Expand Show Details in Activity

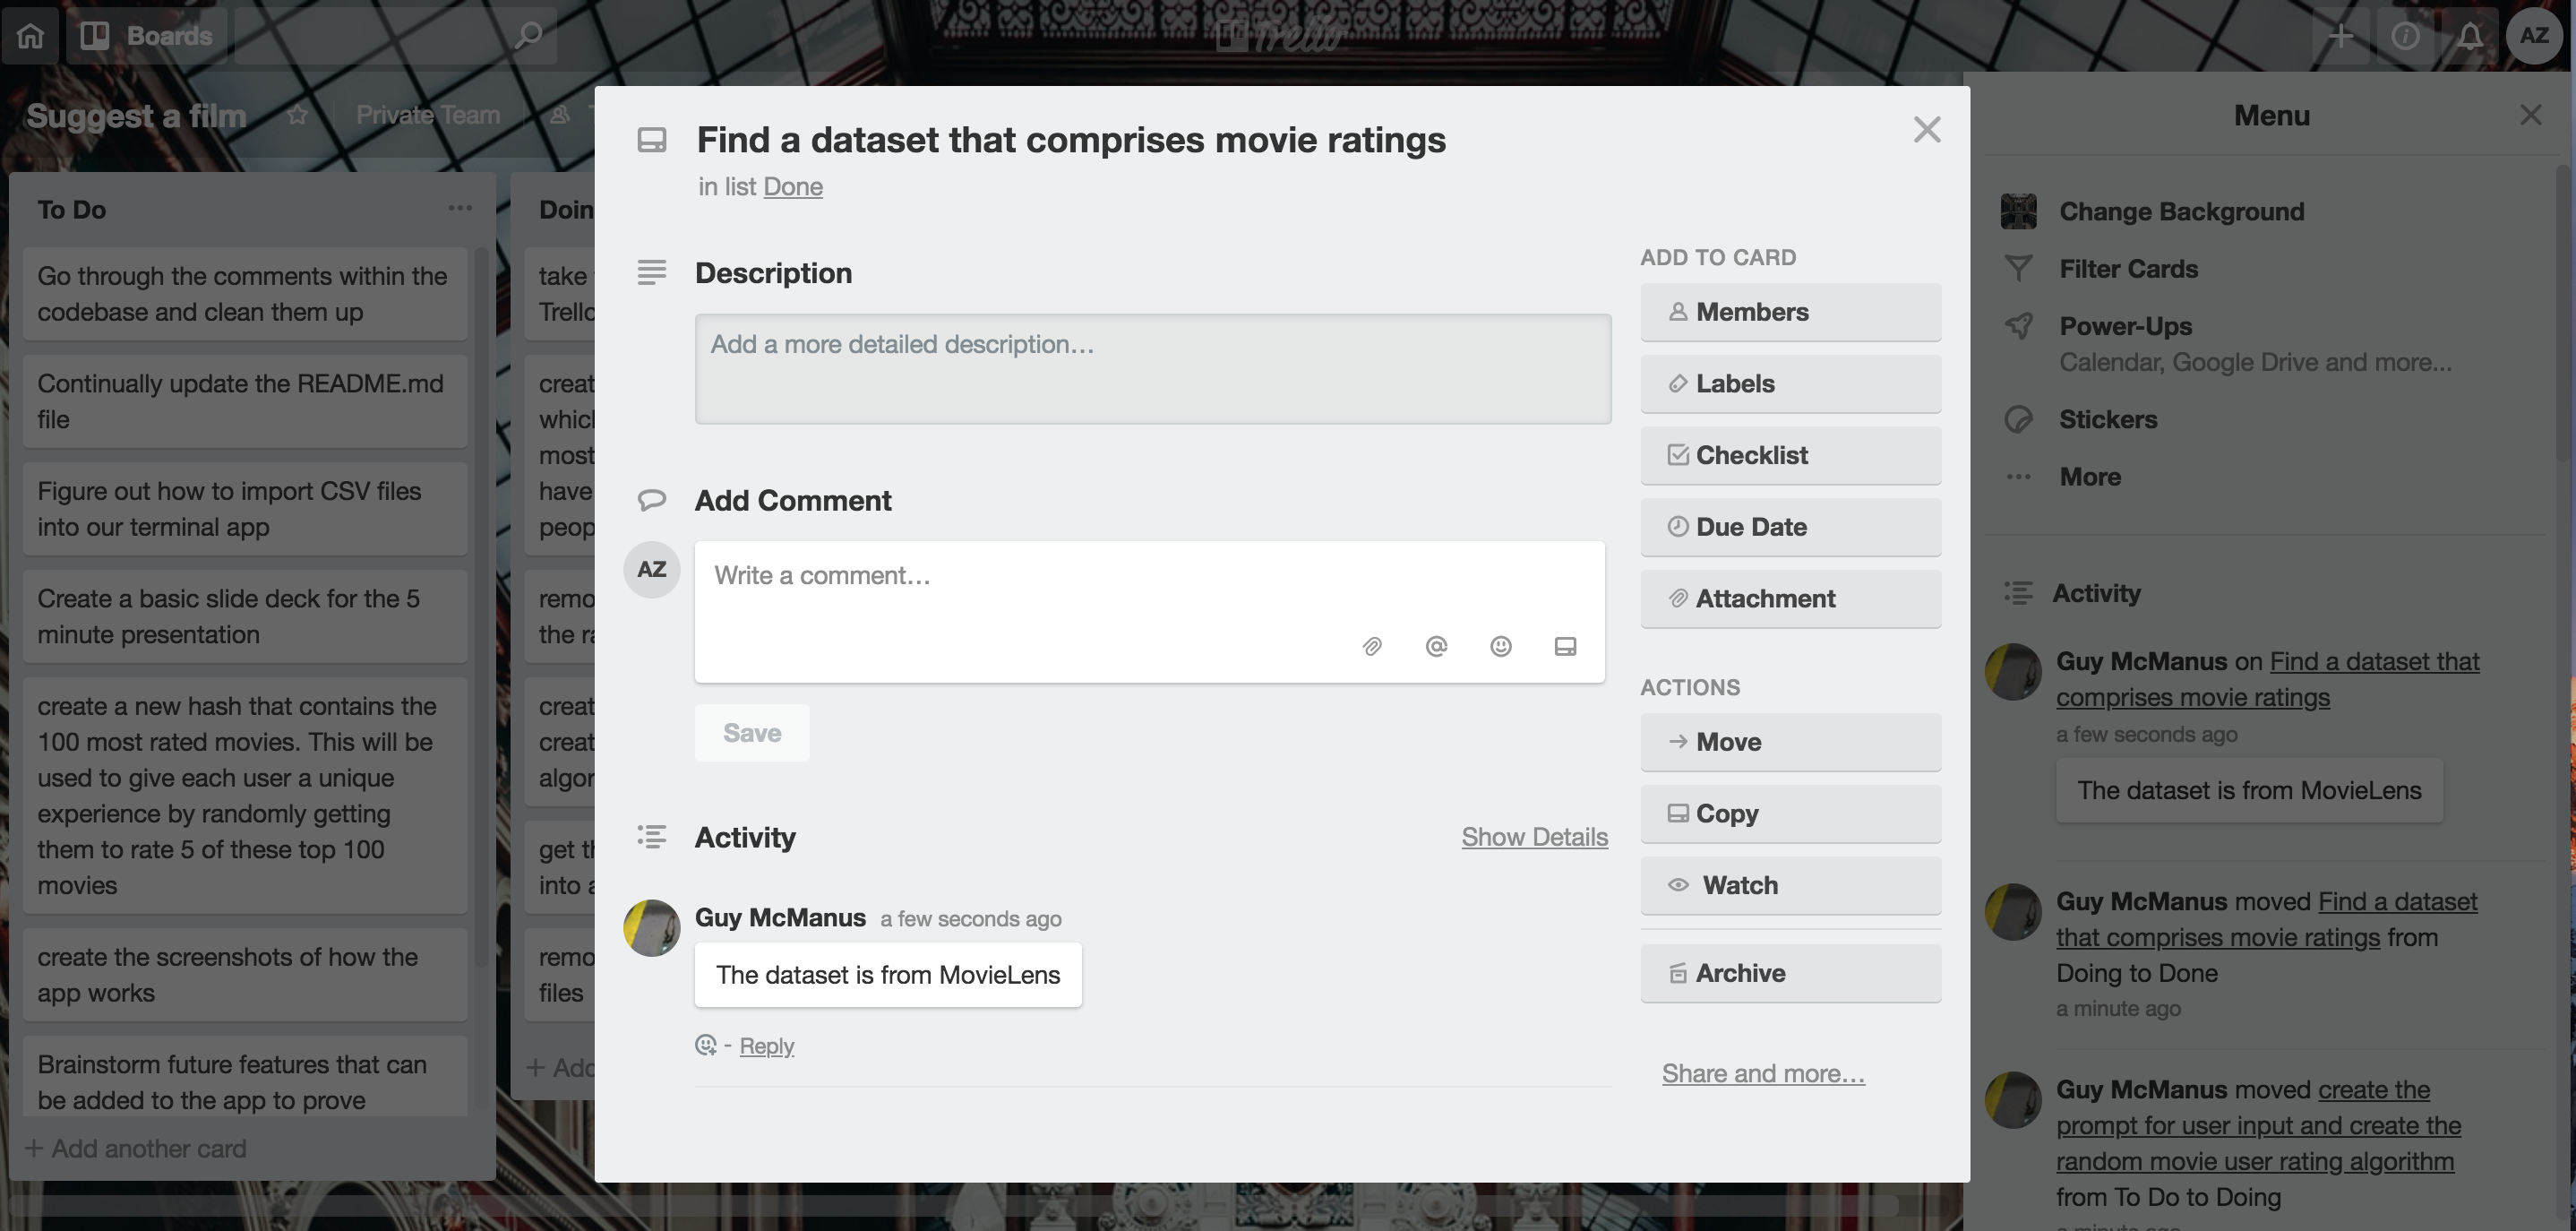tap(1534, 837)
